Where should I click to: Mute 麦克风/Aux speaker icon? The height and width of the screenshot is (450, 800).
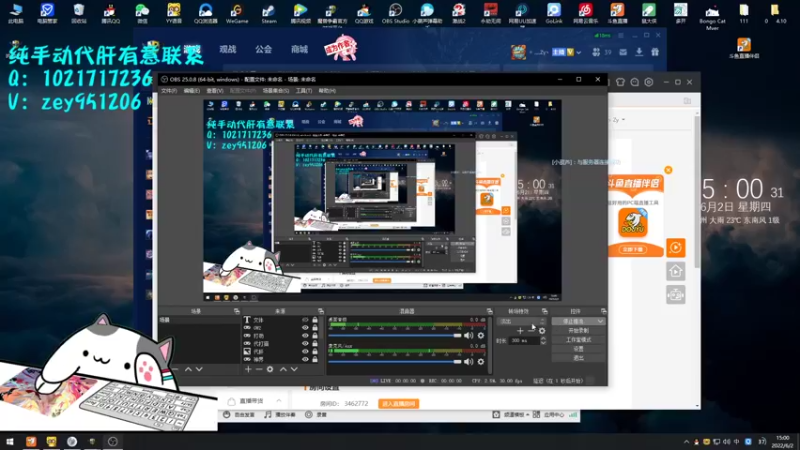[468, 362]
